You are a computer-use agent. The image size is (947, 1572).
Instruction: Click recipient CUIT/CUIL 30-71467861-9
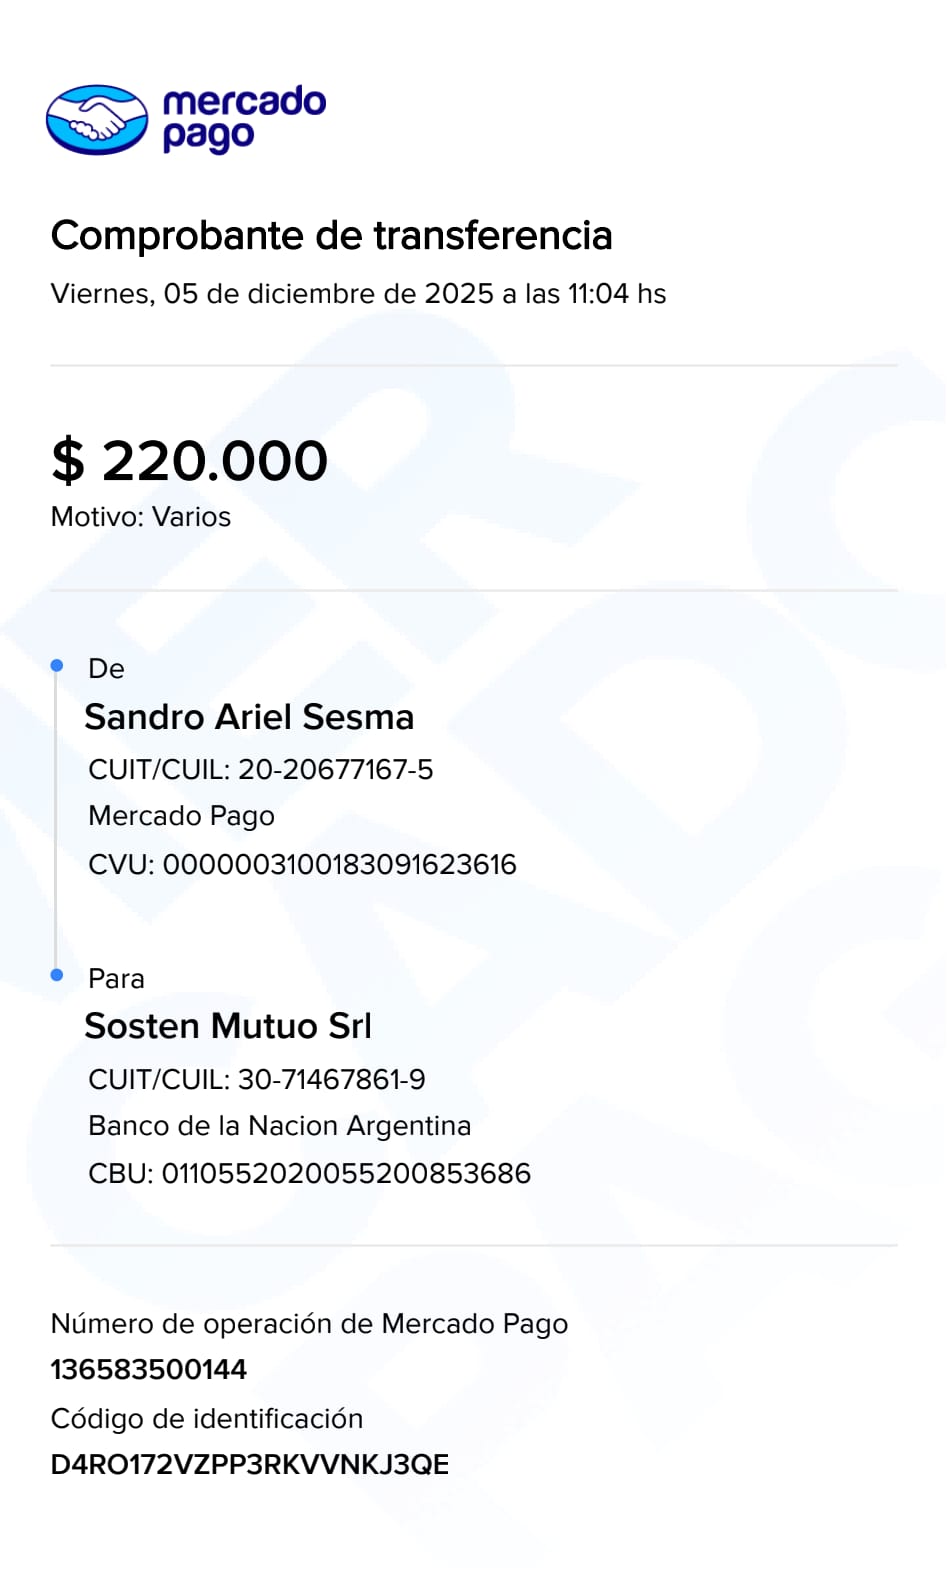tap(256, 1080)
